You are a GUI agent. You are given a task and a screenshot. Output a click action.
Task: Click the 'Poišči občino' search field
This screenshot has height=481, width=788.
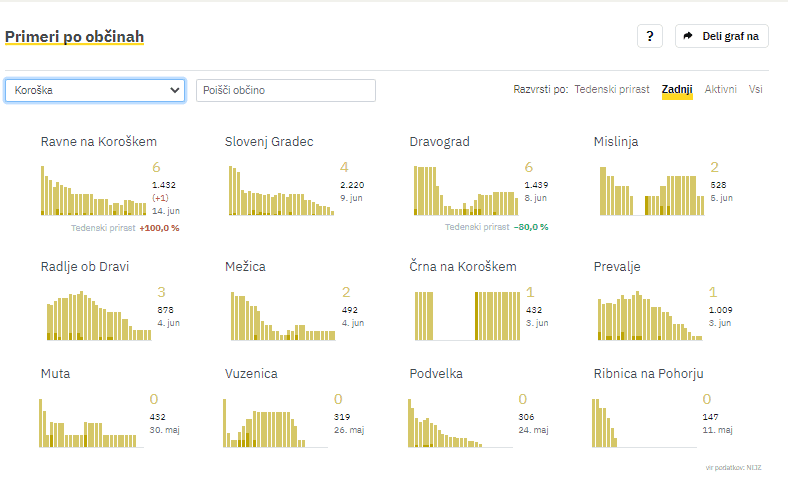(285, 90)
